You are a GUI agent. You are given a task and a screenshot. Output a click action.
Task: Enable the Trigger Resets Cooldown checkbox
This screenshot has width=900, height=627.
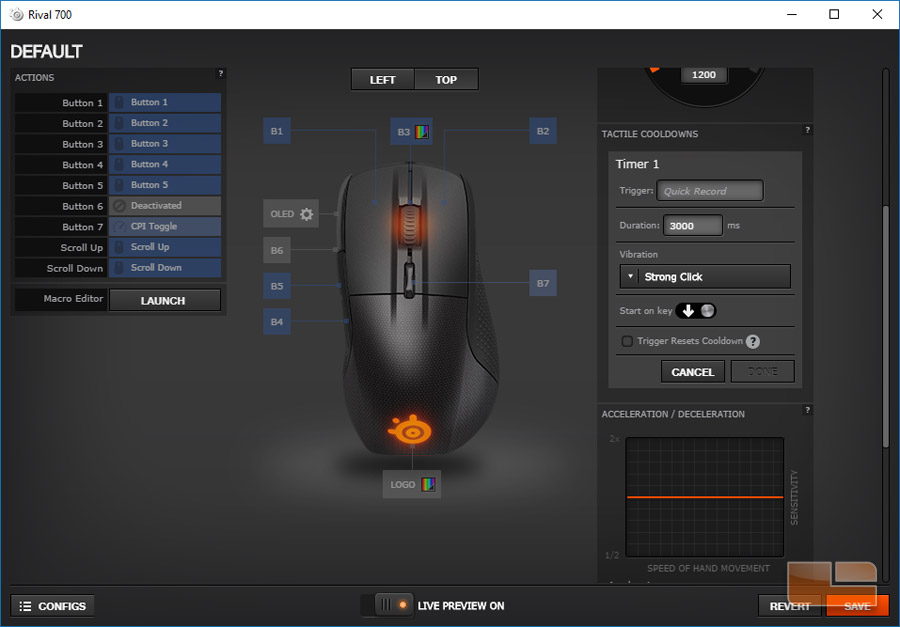pos(627,341)
